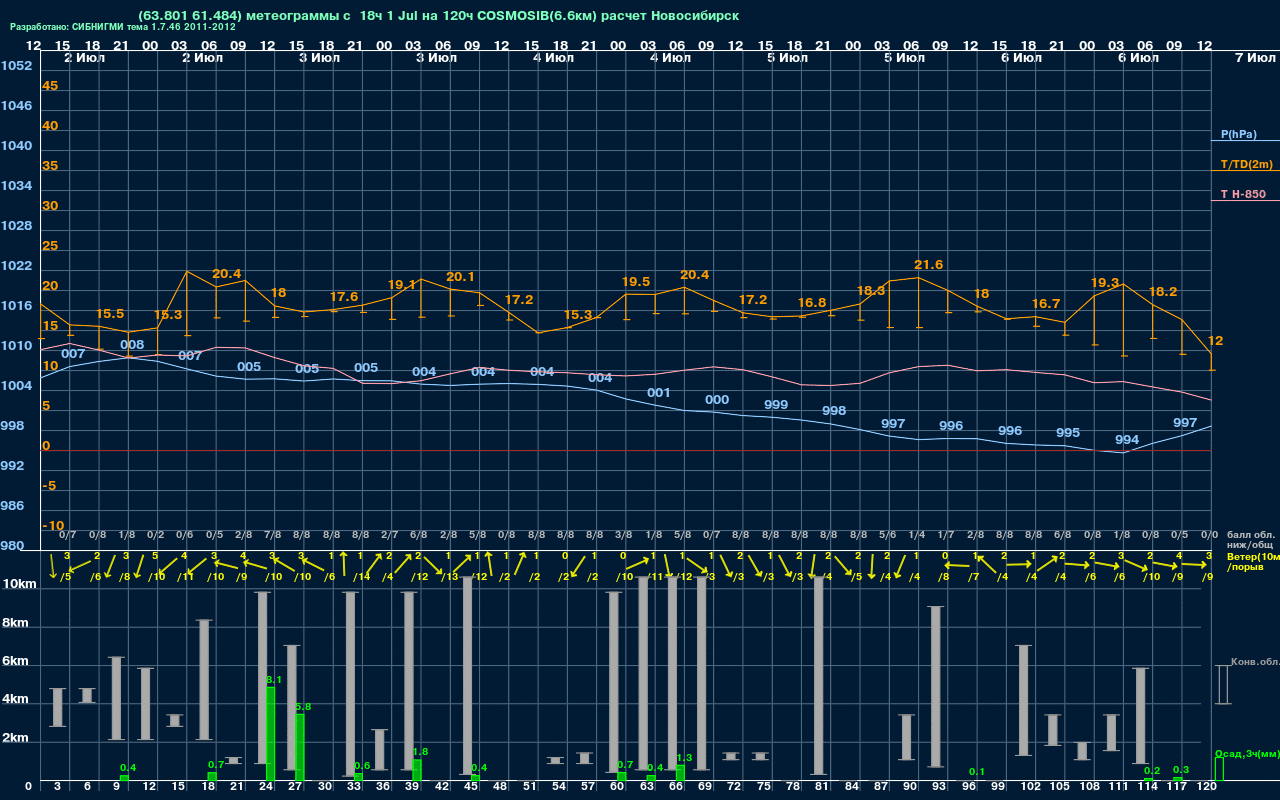Viewport: 1280px width, 800px height.
Task: Click the 1.3 precipitation value label
Action: pyautogui.click(x=684, y=758)
